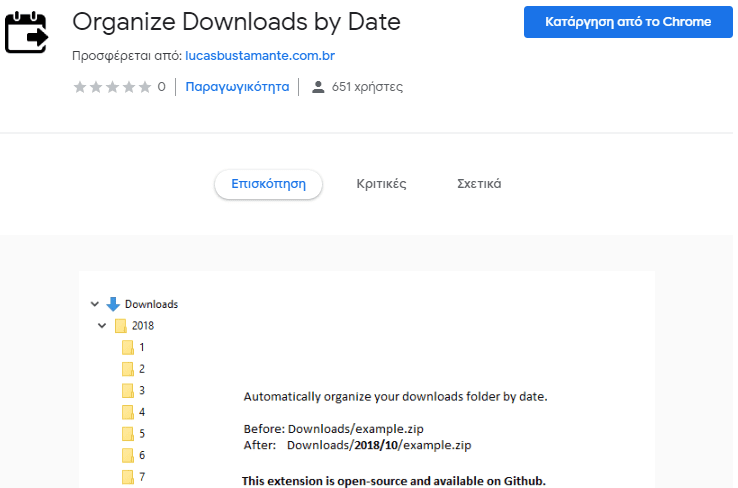Click the folder icon for month 1
738x488 pixels.
pyautogui.click(x=128, y=347)
